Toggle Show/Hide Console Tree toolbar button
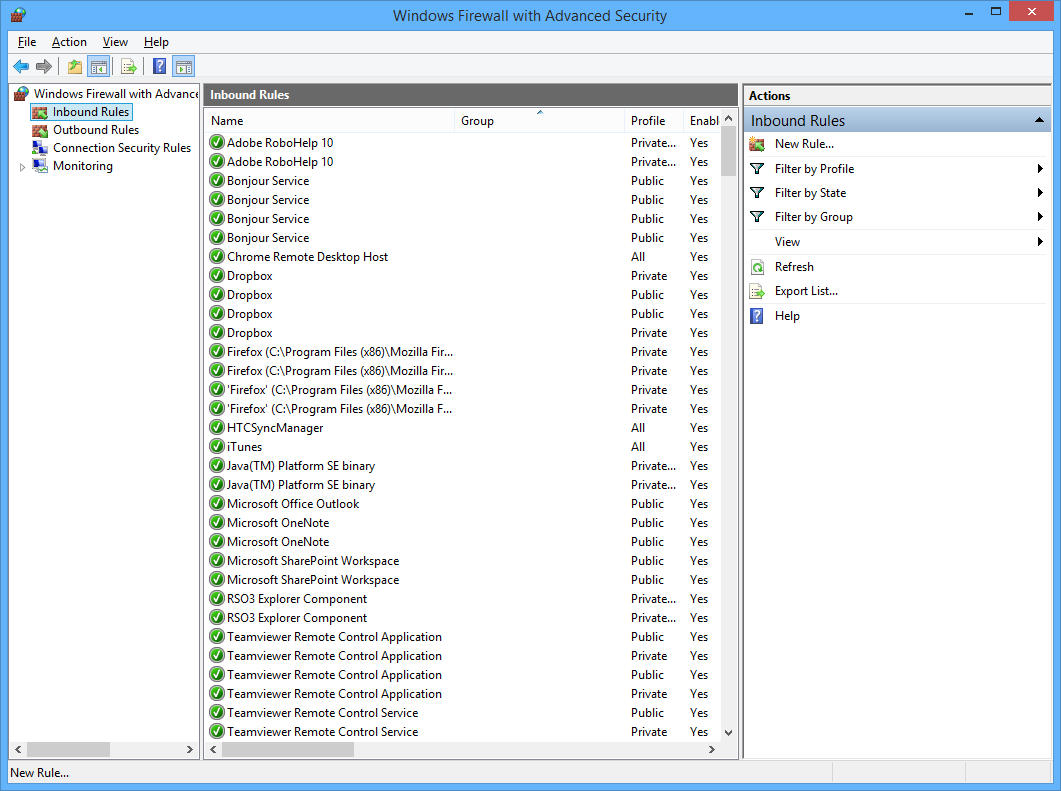Screen dimensions: 1061x791 (98, 67)
